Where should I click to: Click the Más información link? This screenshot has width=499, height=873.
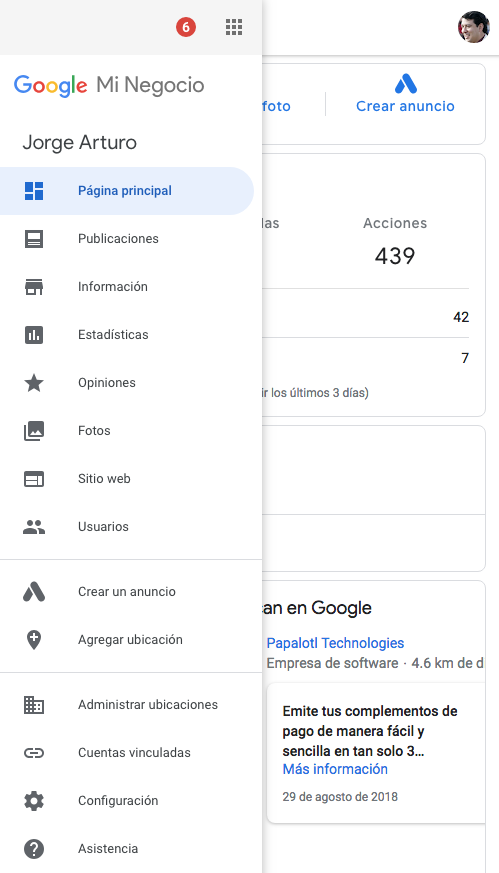click(x=335, y=769)
